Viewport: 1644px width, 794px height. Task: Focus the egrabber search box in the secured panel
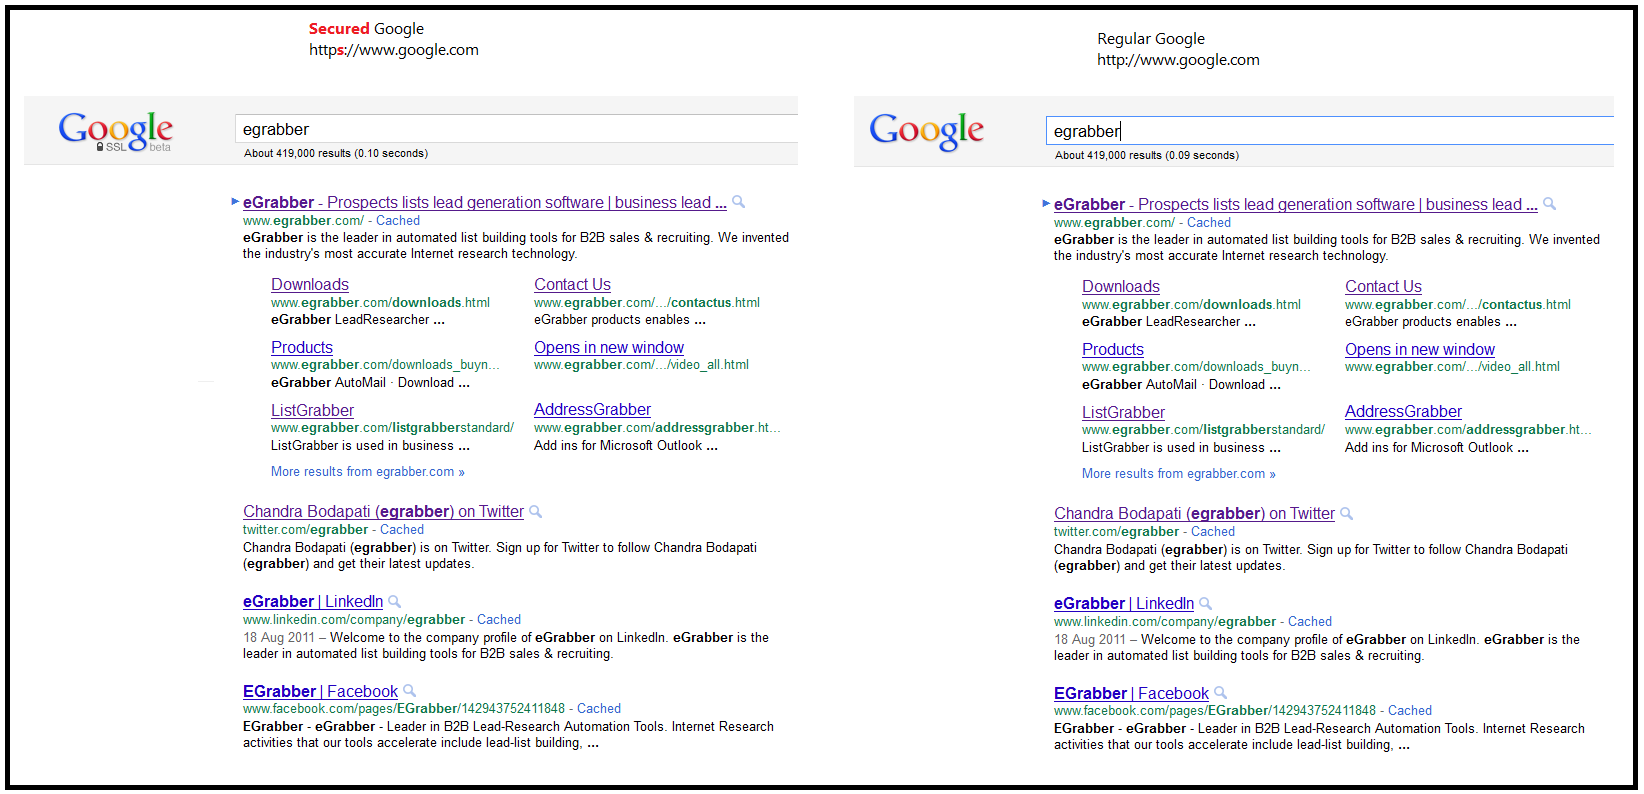pyautogui.click(x=515, y=129)
